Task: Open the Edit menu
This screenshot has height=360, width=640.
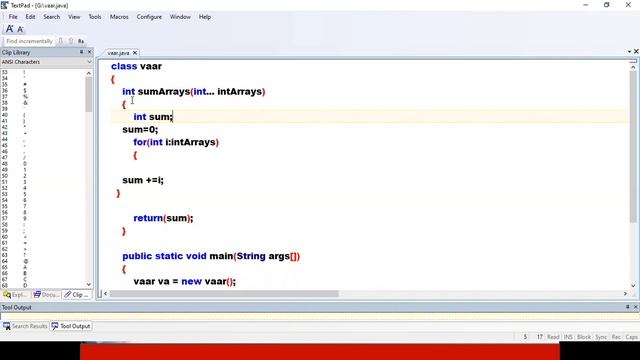Action: 30,17
